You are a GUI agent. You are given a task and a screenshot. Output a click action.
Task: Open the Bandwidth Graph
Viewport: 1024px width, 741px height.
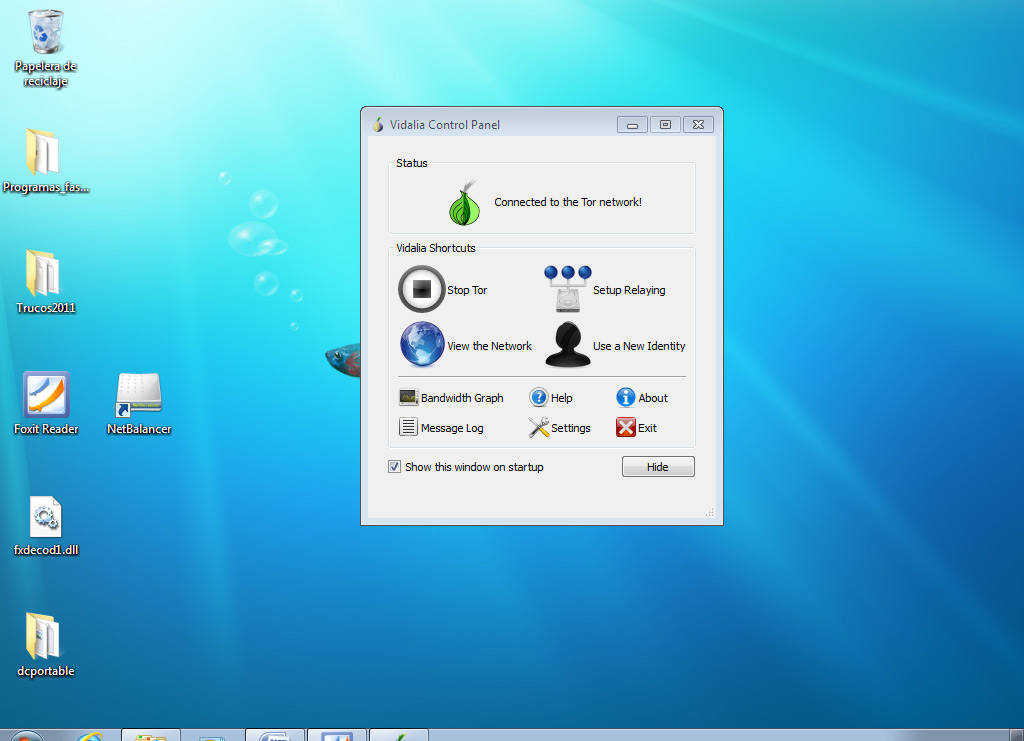(408, 397)
